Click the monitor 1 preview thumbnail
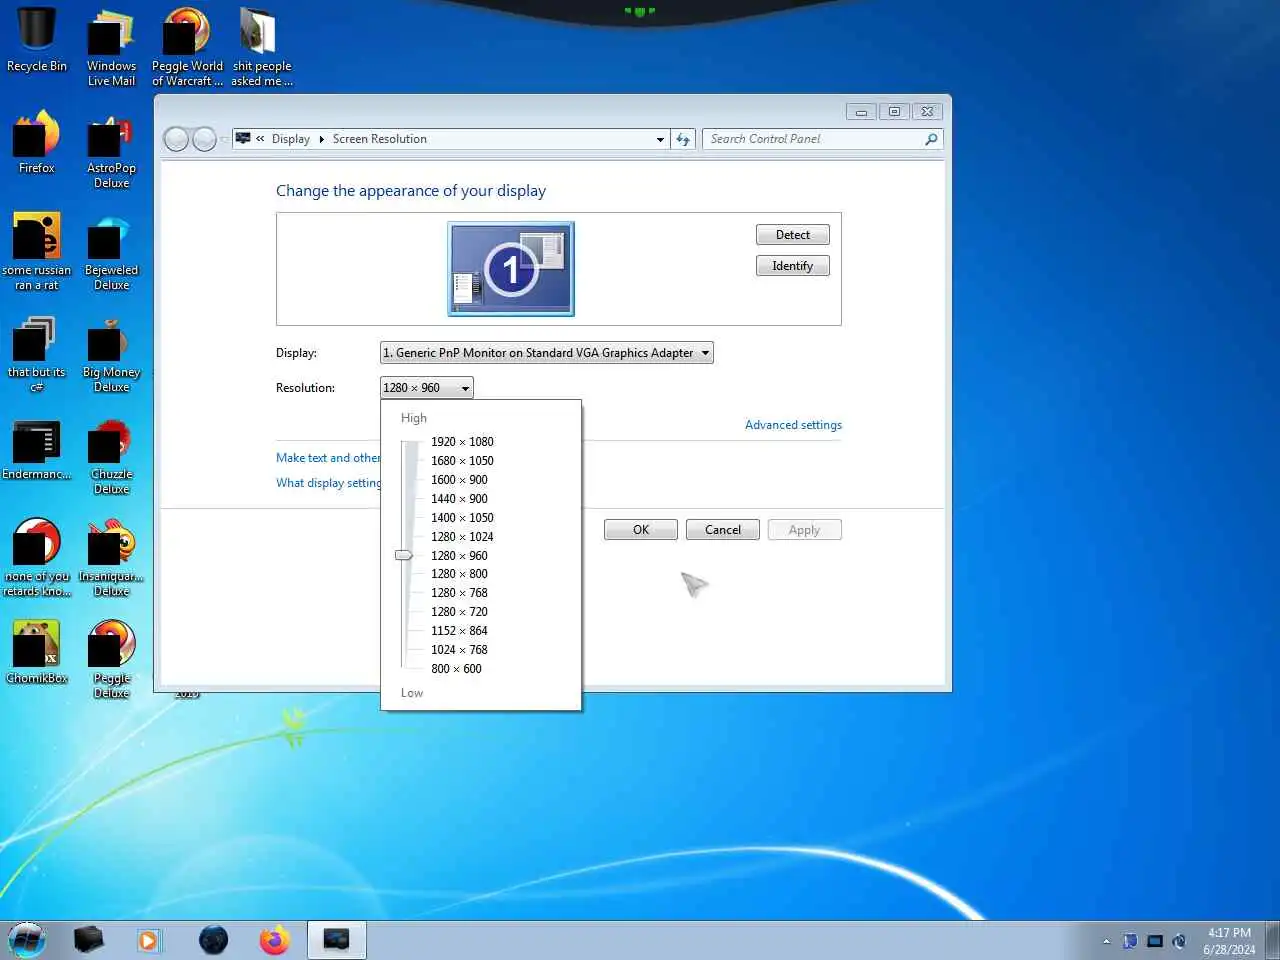1280x960 pixels. (x=511, y=269)
